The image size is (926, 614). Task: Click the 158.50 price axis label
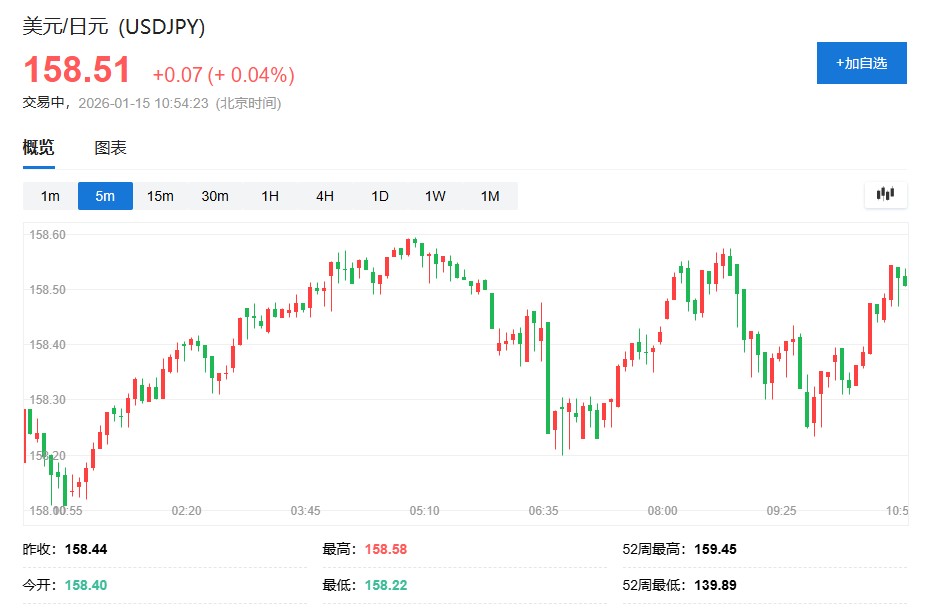[x=47, y=290]
